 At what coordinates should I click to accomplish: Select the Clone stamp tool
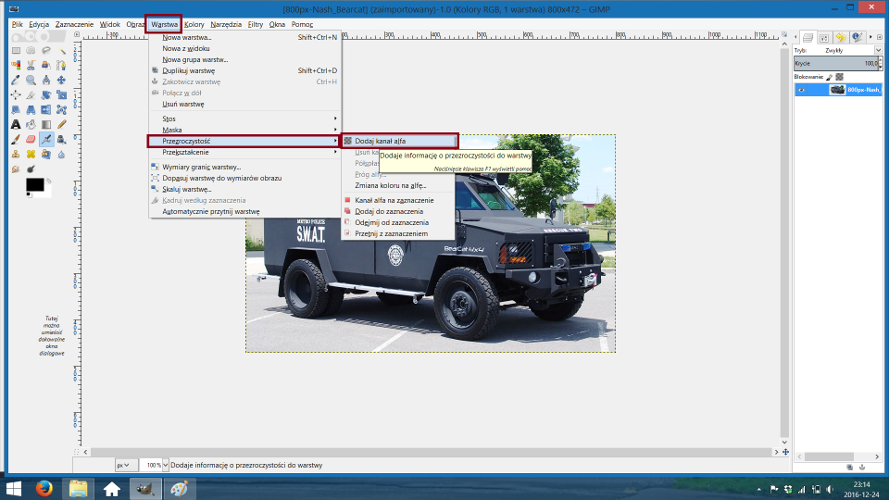[x=16, y=154]
